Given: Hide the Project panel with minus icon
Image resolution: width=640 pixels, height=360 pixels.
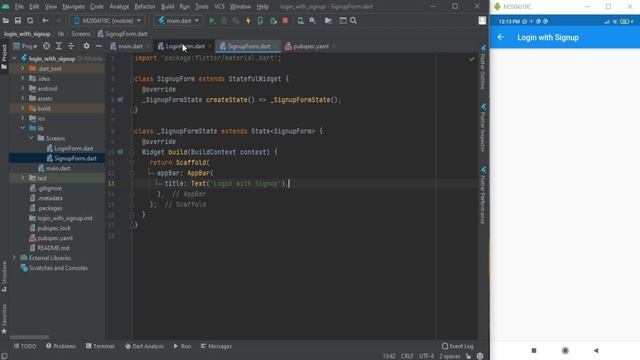Looking at the screenshot, I should (x=98, y=46).
